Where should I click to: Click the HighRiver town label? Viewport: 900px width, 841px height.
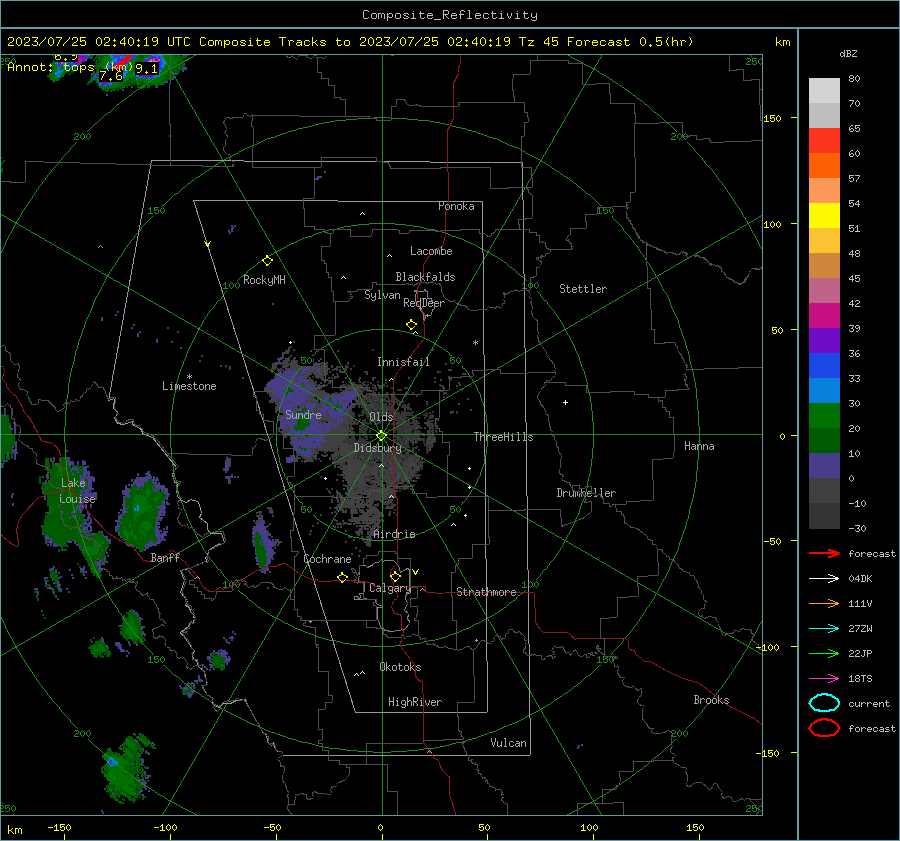(415, 702)
